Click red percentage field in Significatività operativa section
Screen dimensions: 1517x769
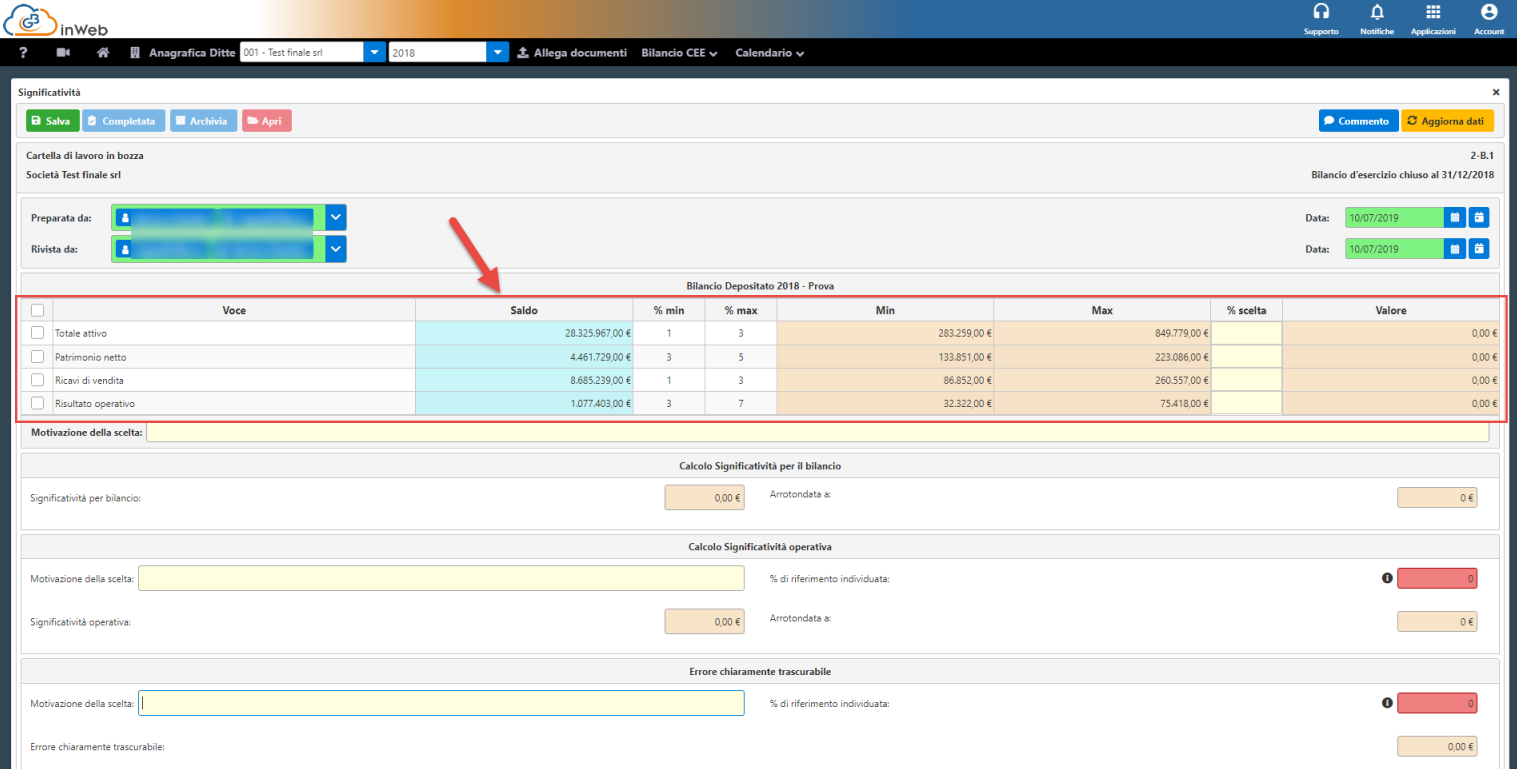point(1436,578)
